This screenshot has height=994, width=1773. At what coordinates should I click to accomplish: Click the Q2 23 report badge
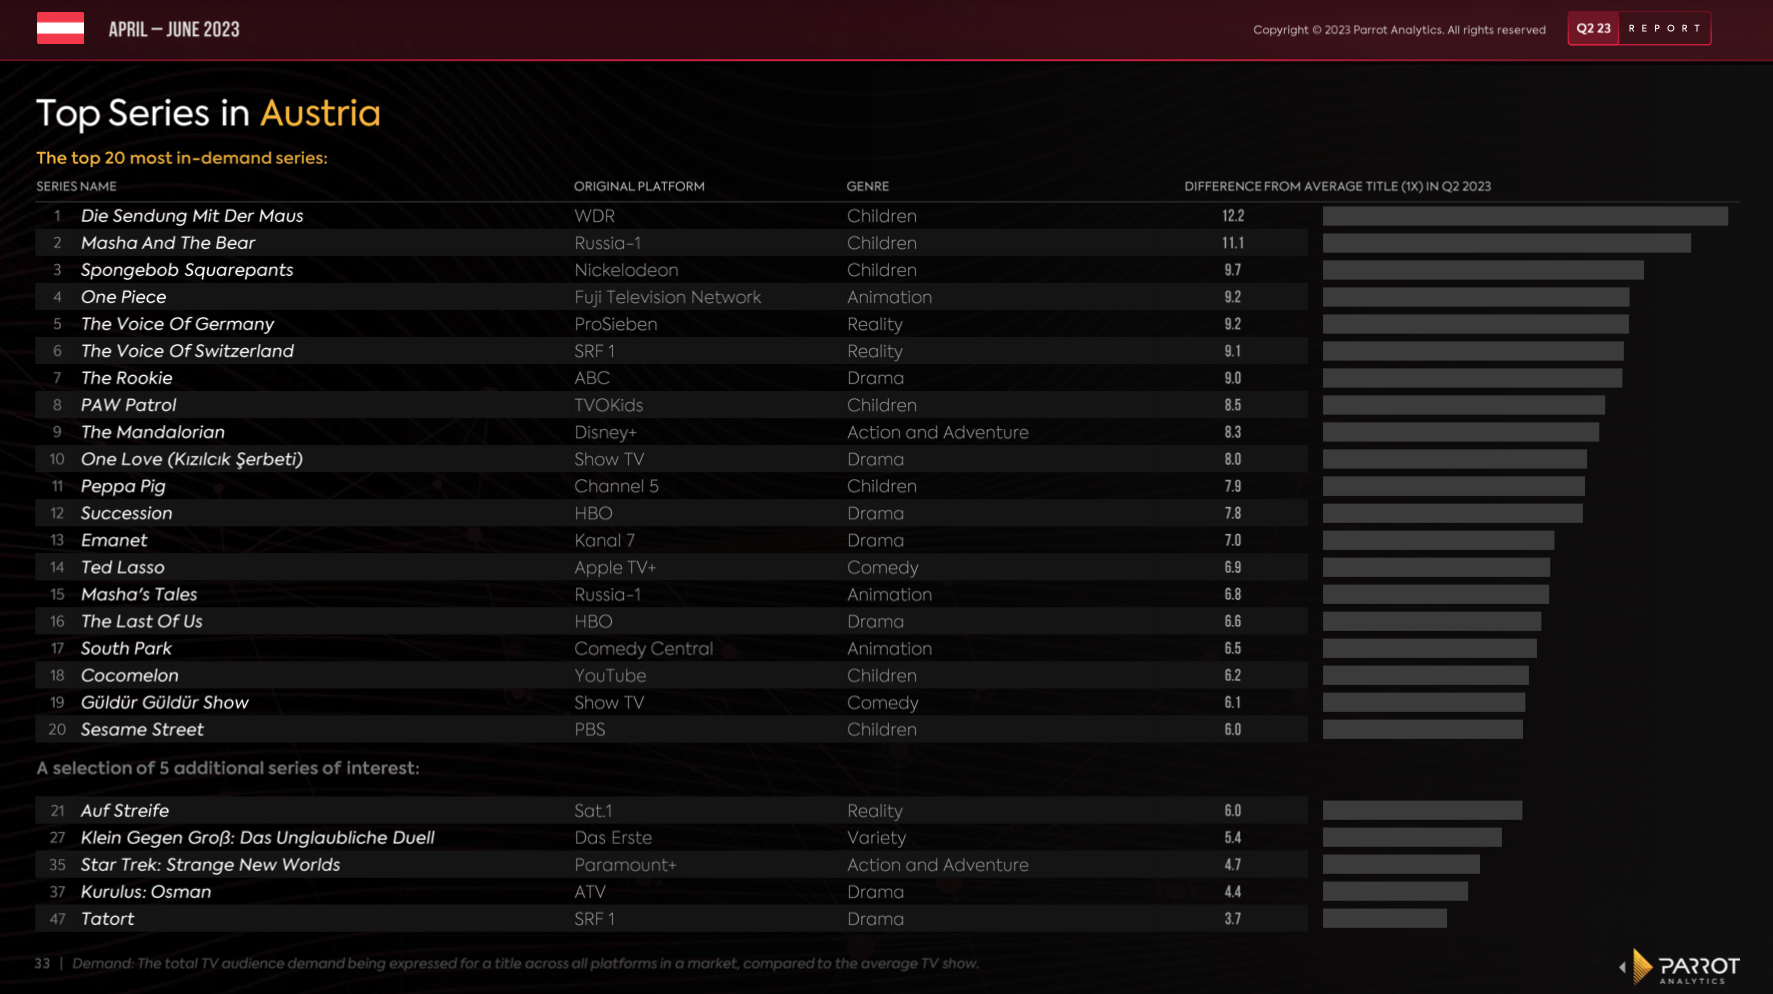click(1639, 29)
